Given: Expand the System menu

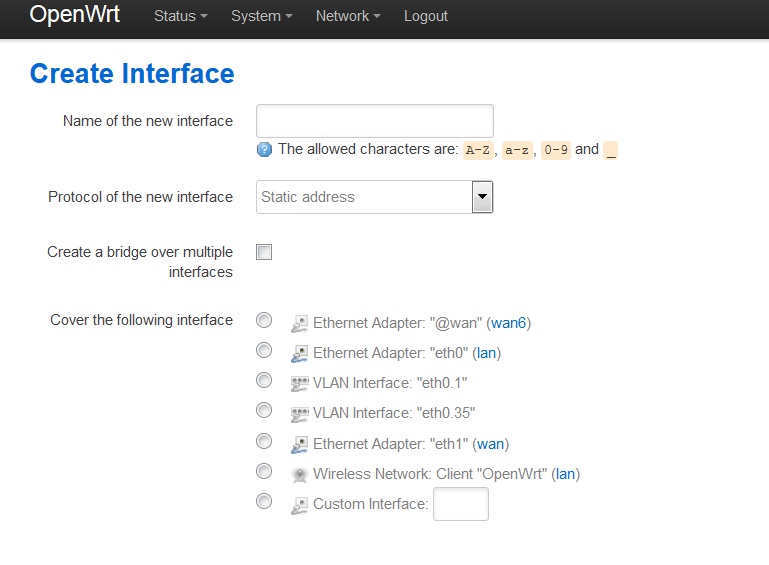Looking at the screenshot, I should point(262,16).
